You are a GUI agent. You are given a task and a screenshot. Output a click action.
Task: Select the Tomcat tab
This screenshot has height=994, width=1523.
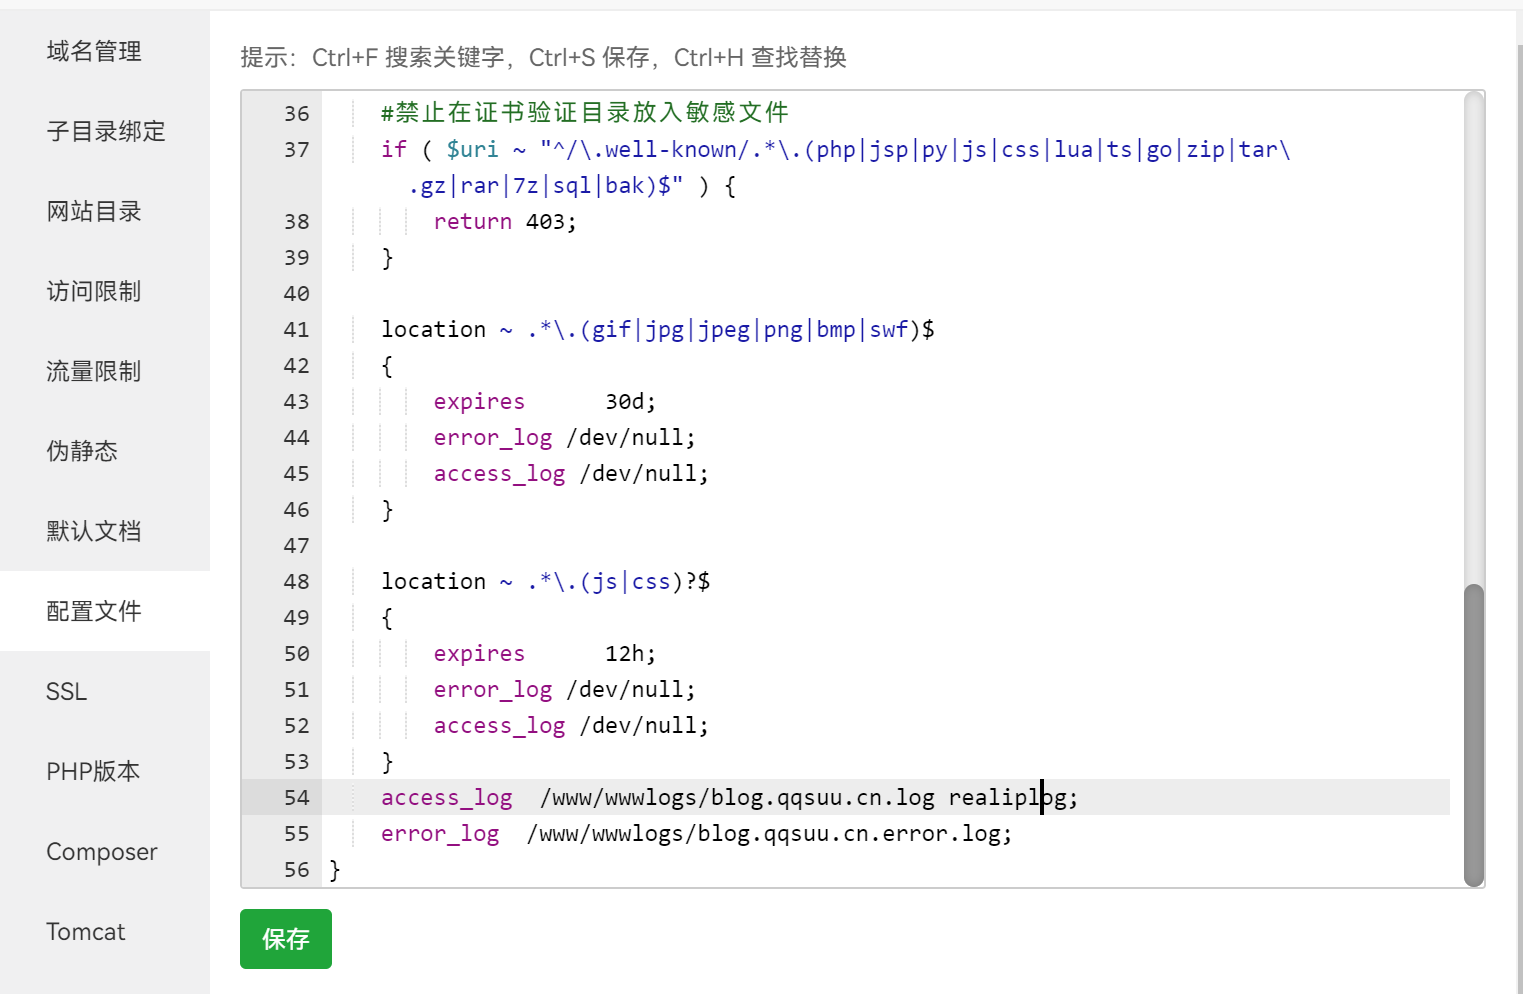(86, 931)
